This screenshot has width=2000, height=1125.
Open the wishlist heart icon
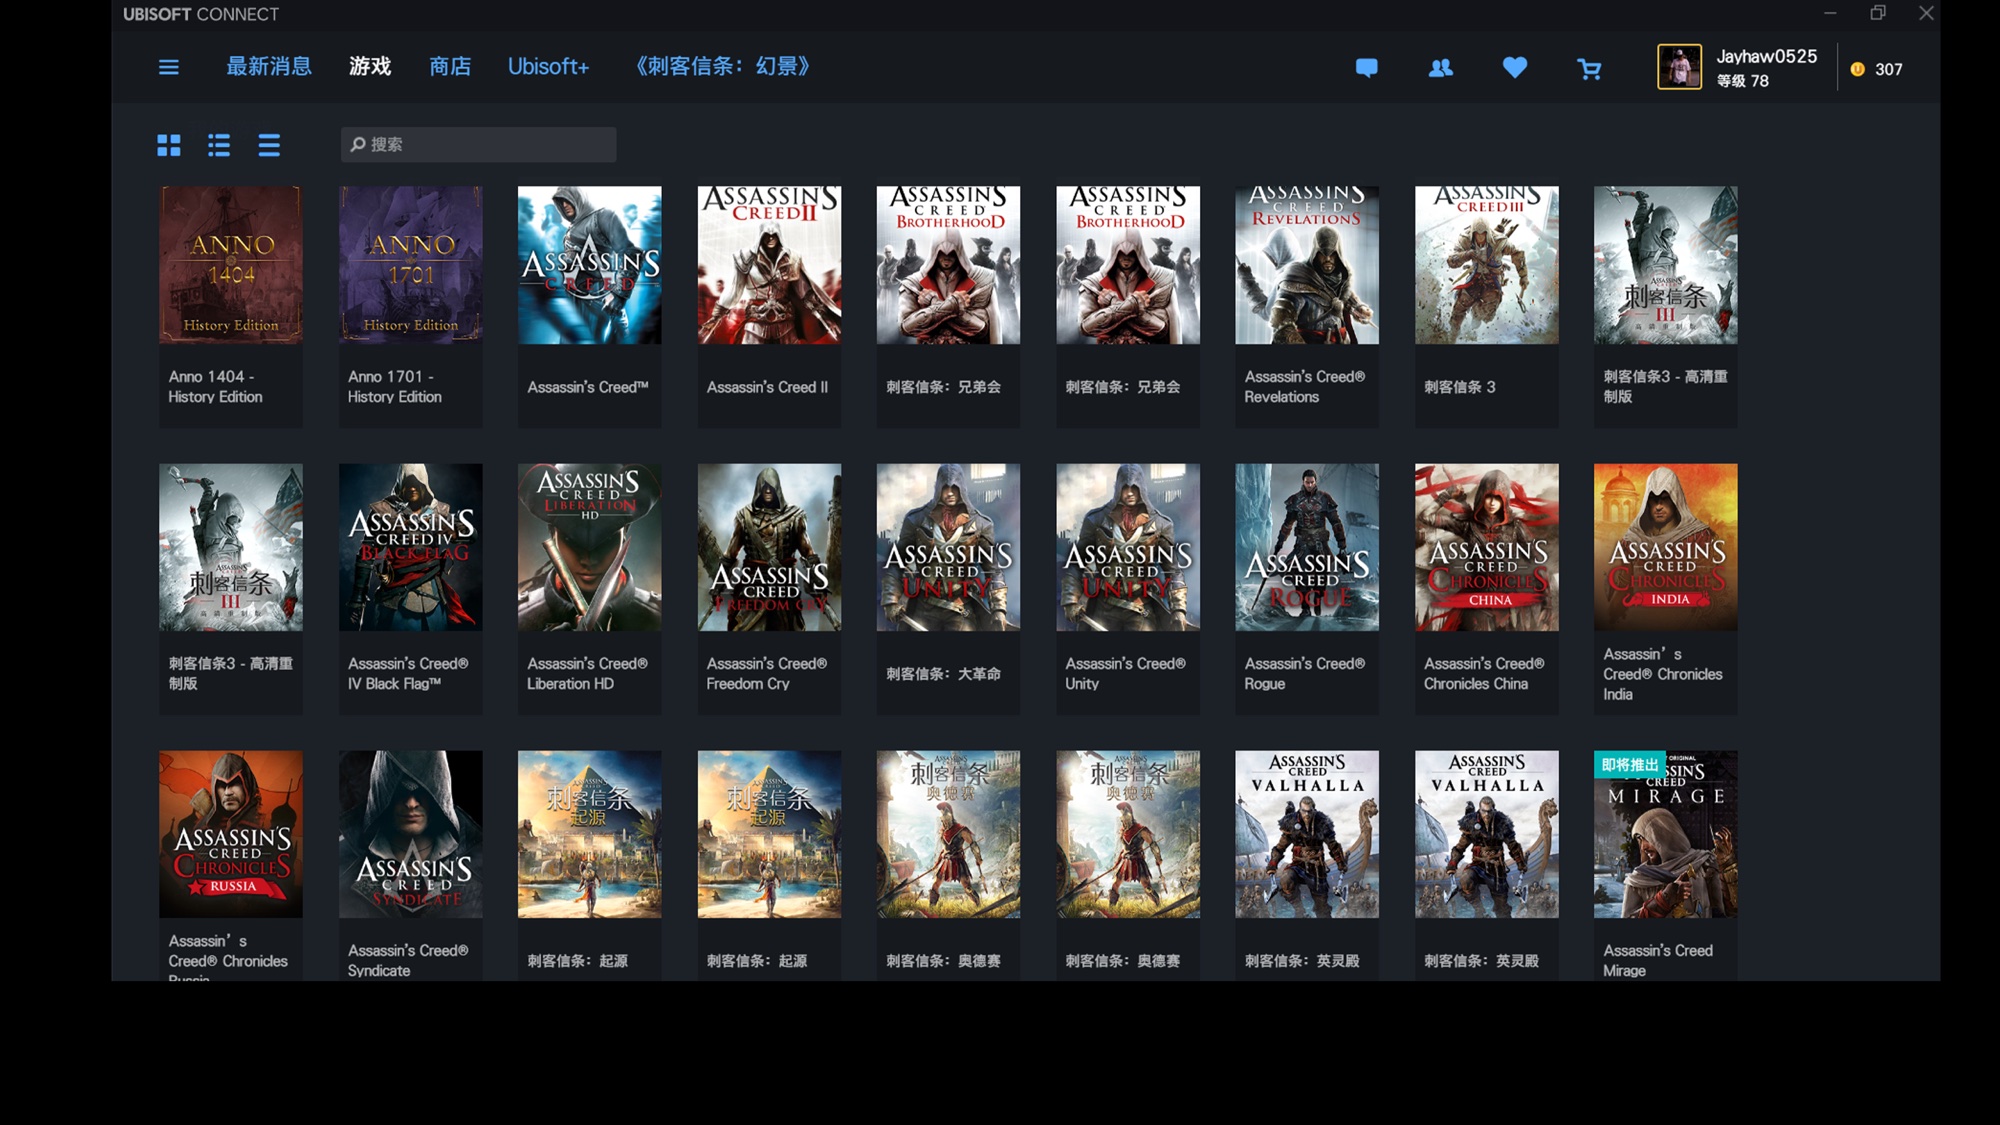tap(1515, 67)
